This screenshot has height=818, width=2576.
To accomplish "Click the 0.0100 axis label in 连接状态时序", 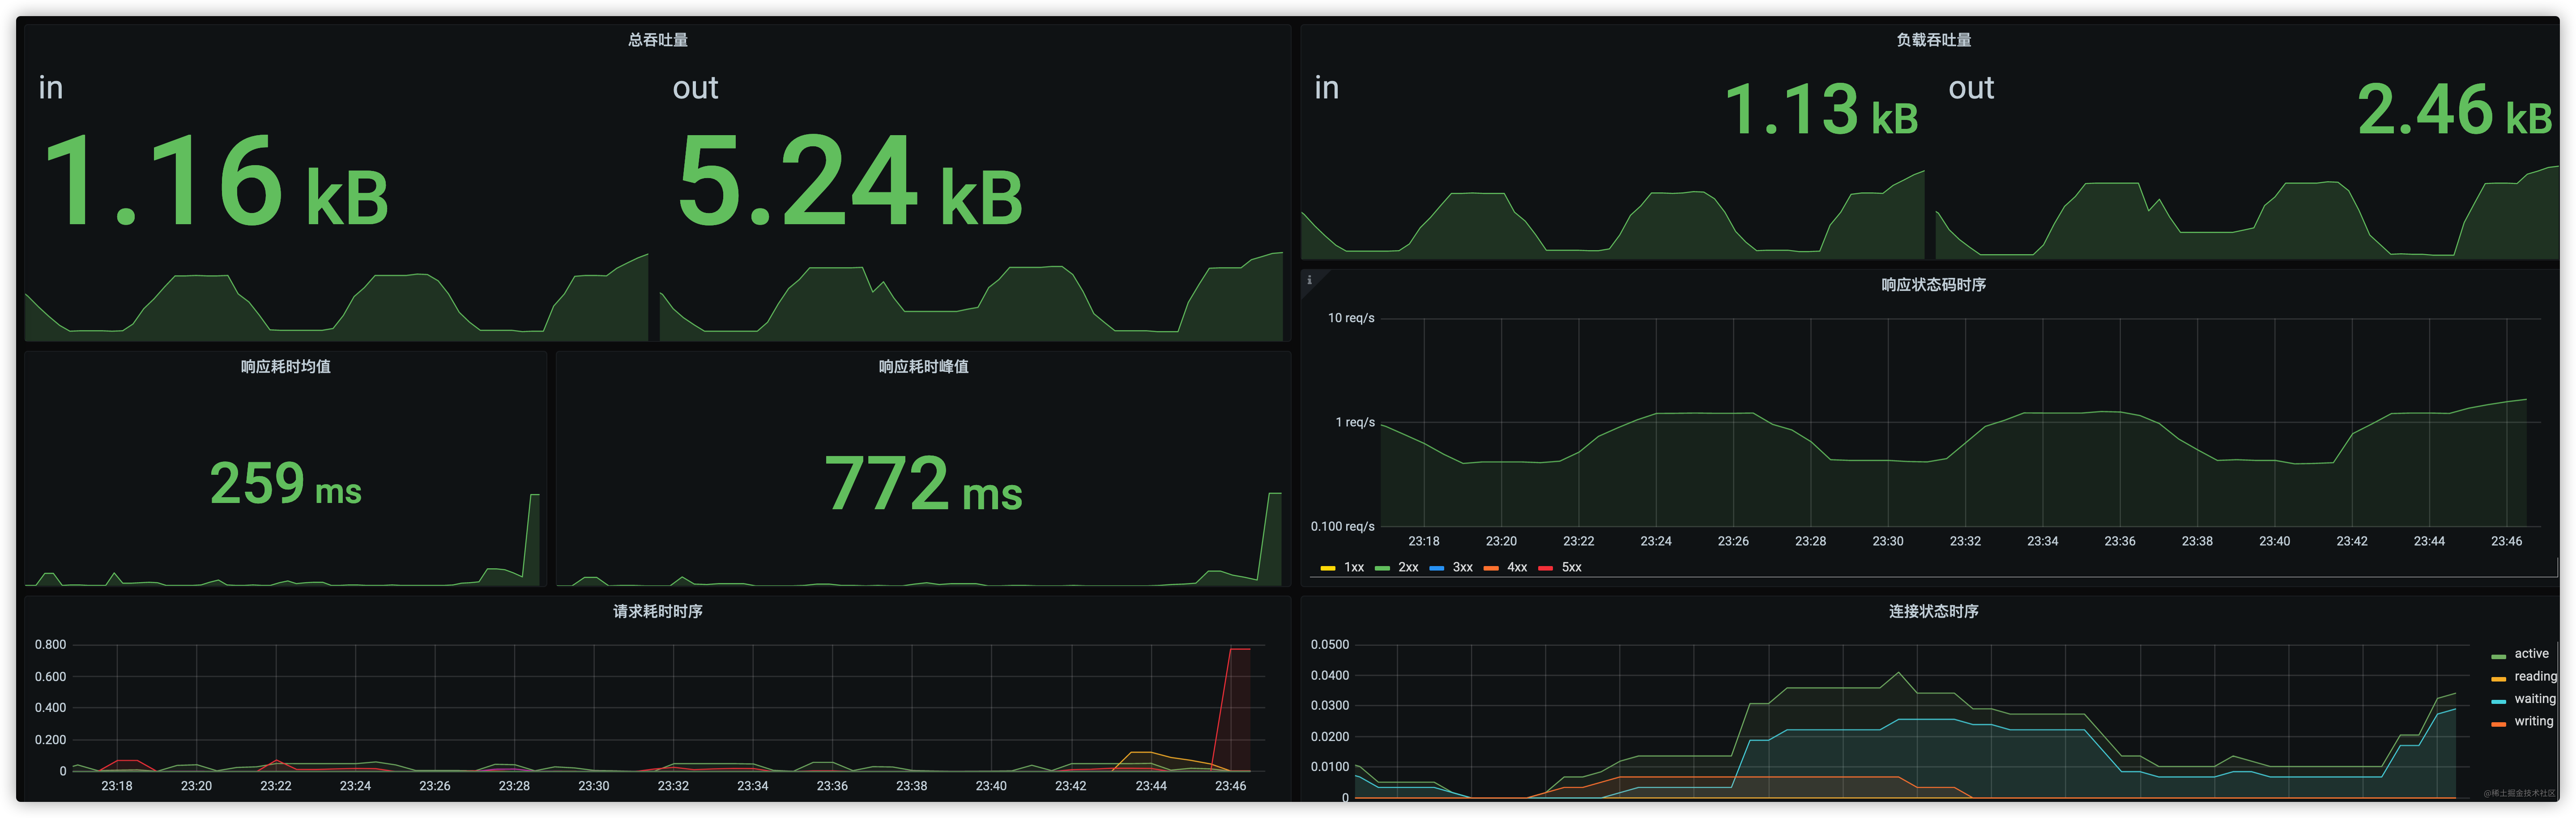I will 1329,766.
